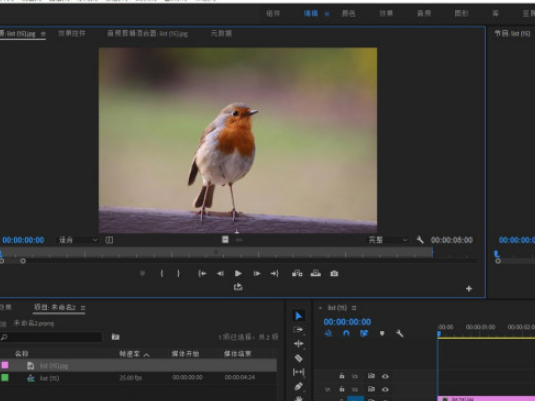Toggle nest sequence insert option in timeline
This screenshot has width=535, height=401.
pyautogui.click(x=328, y=333)
